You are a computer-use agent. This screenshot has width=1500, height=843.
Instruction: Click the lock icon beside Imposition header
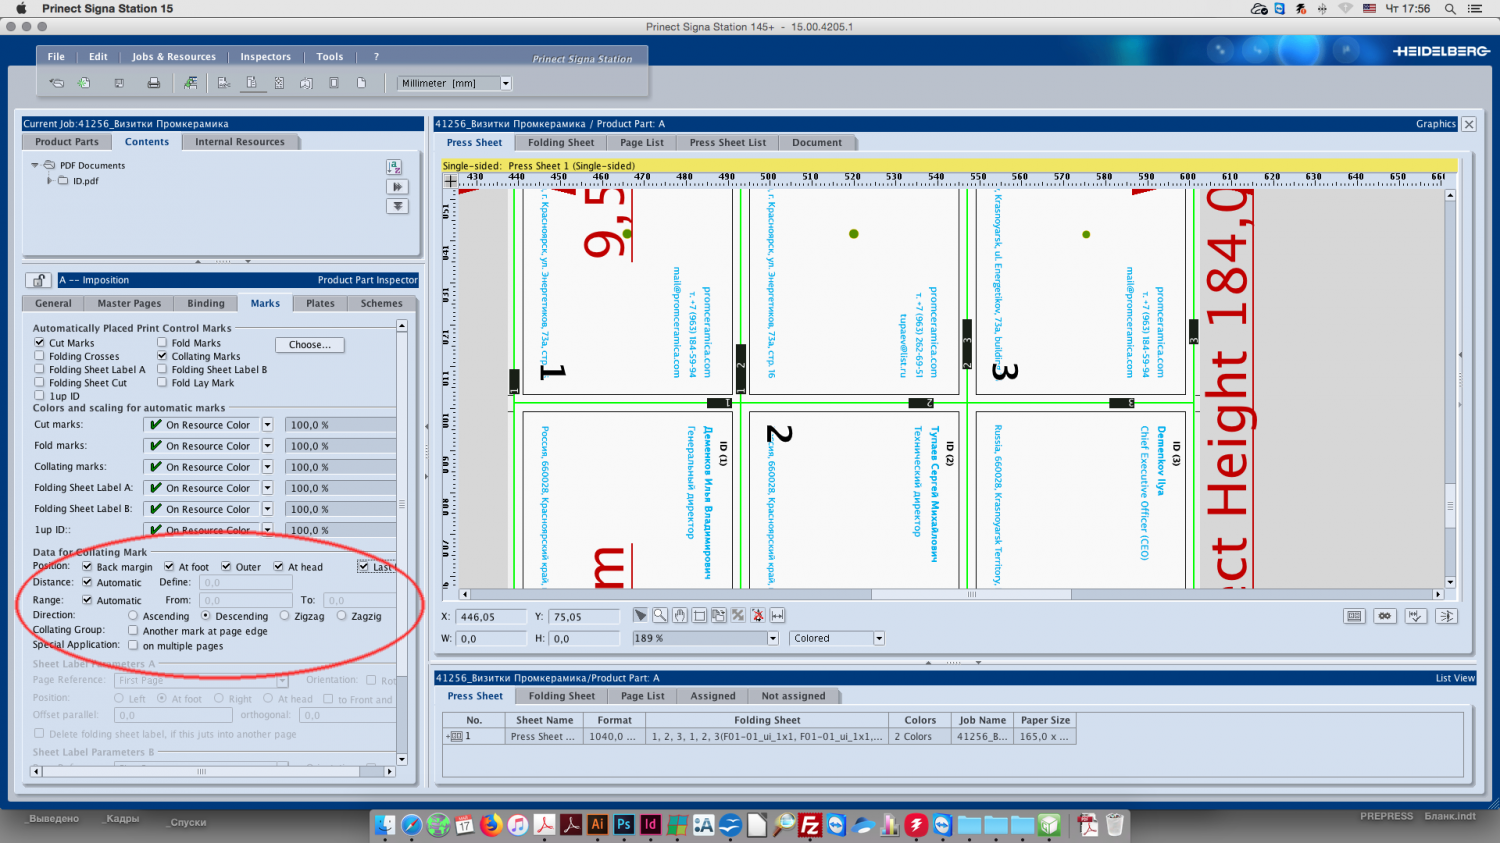coord(38,280)
